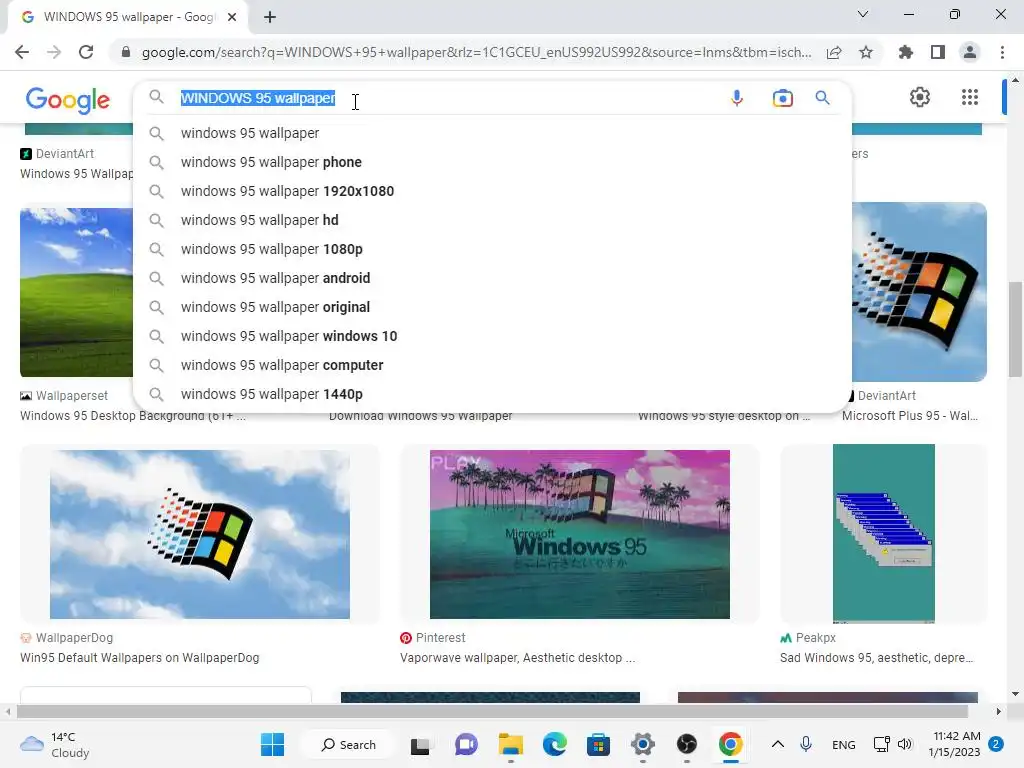Choose suggestion windows 95 wallpaper 1440p

point(492,394)
